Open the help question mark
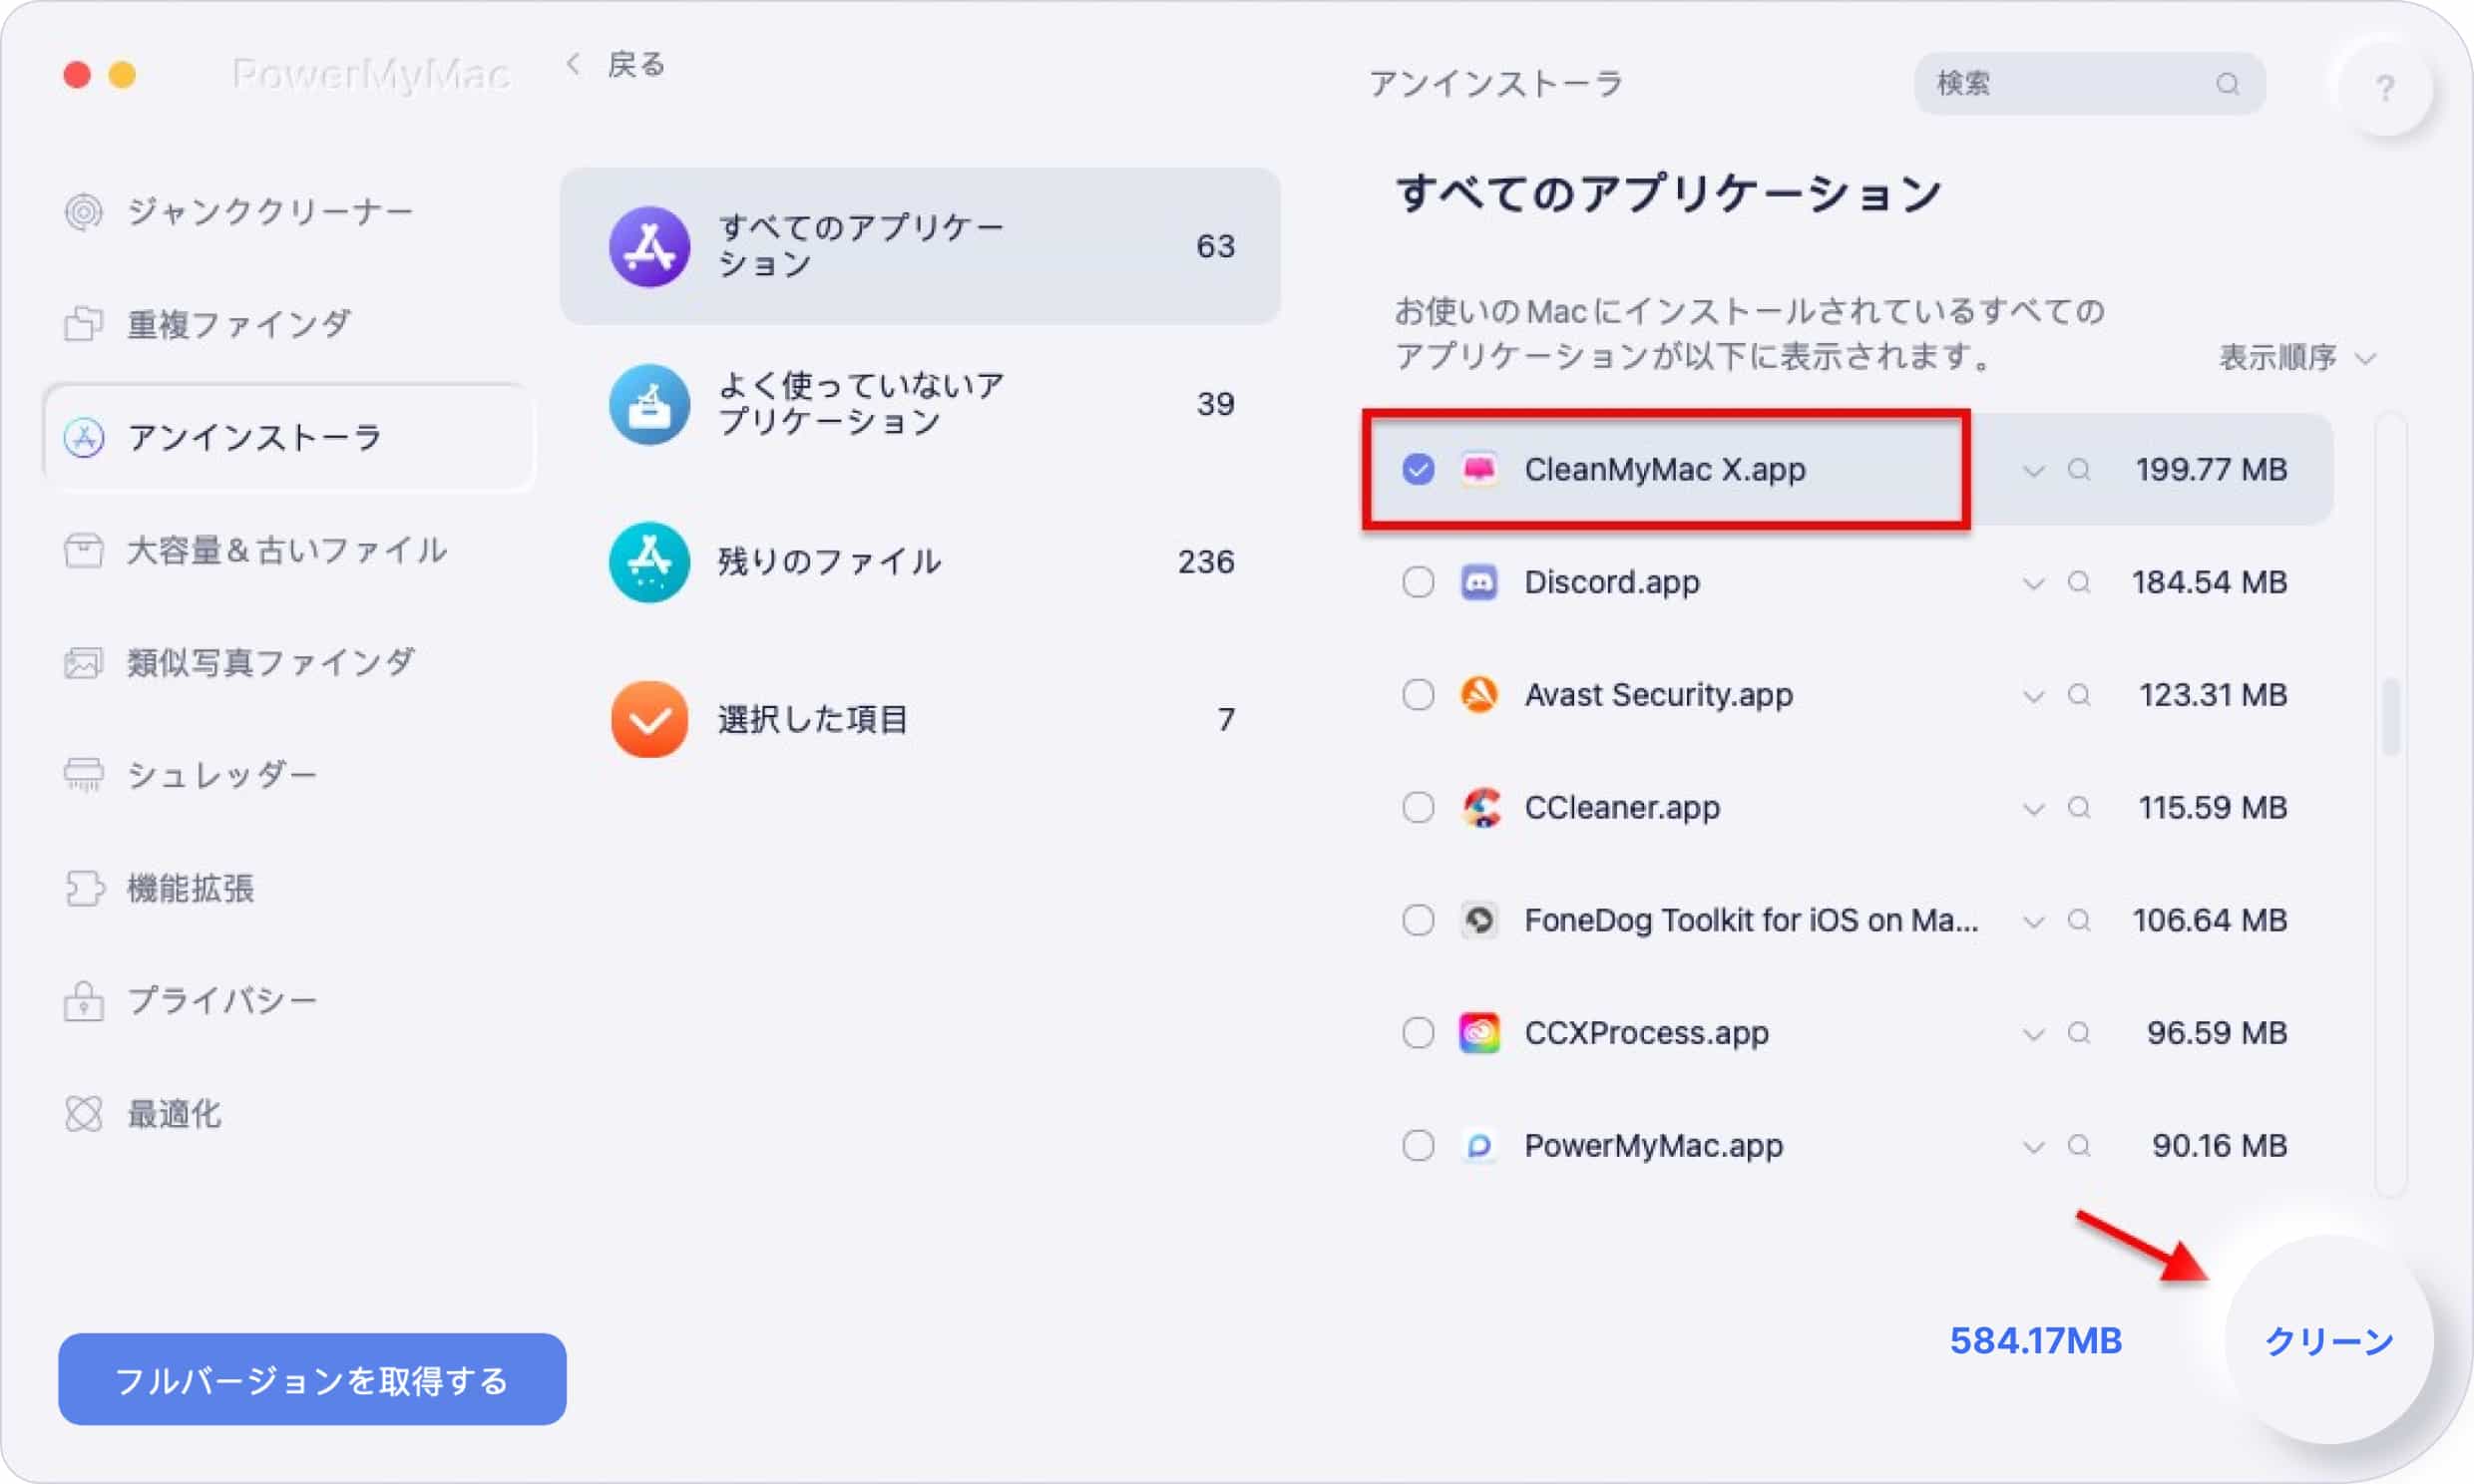The width and height of the screenshot is (2474, 1484). point(2387,90)
